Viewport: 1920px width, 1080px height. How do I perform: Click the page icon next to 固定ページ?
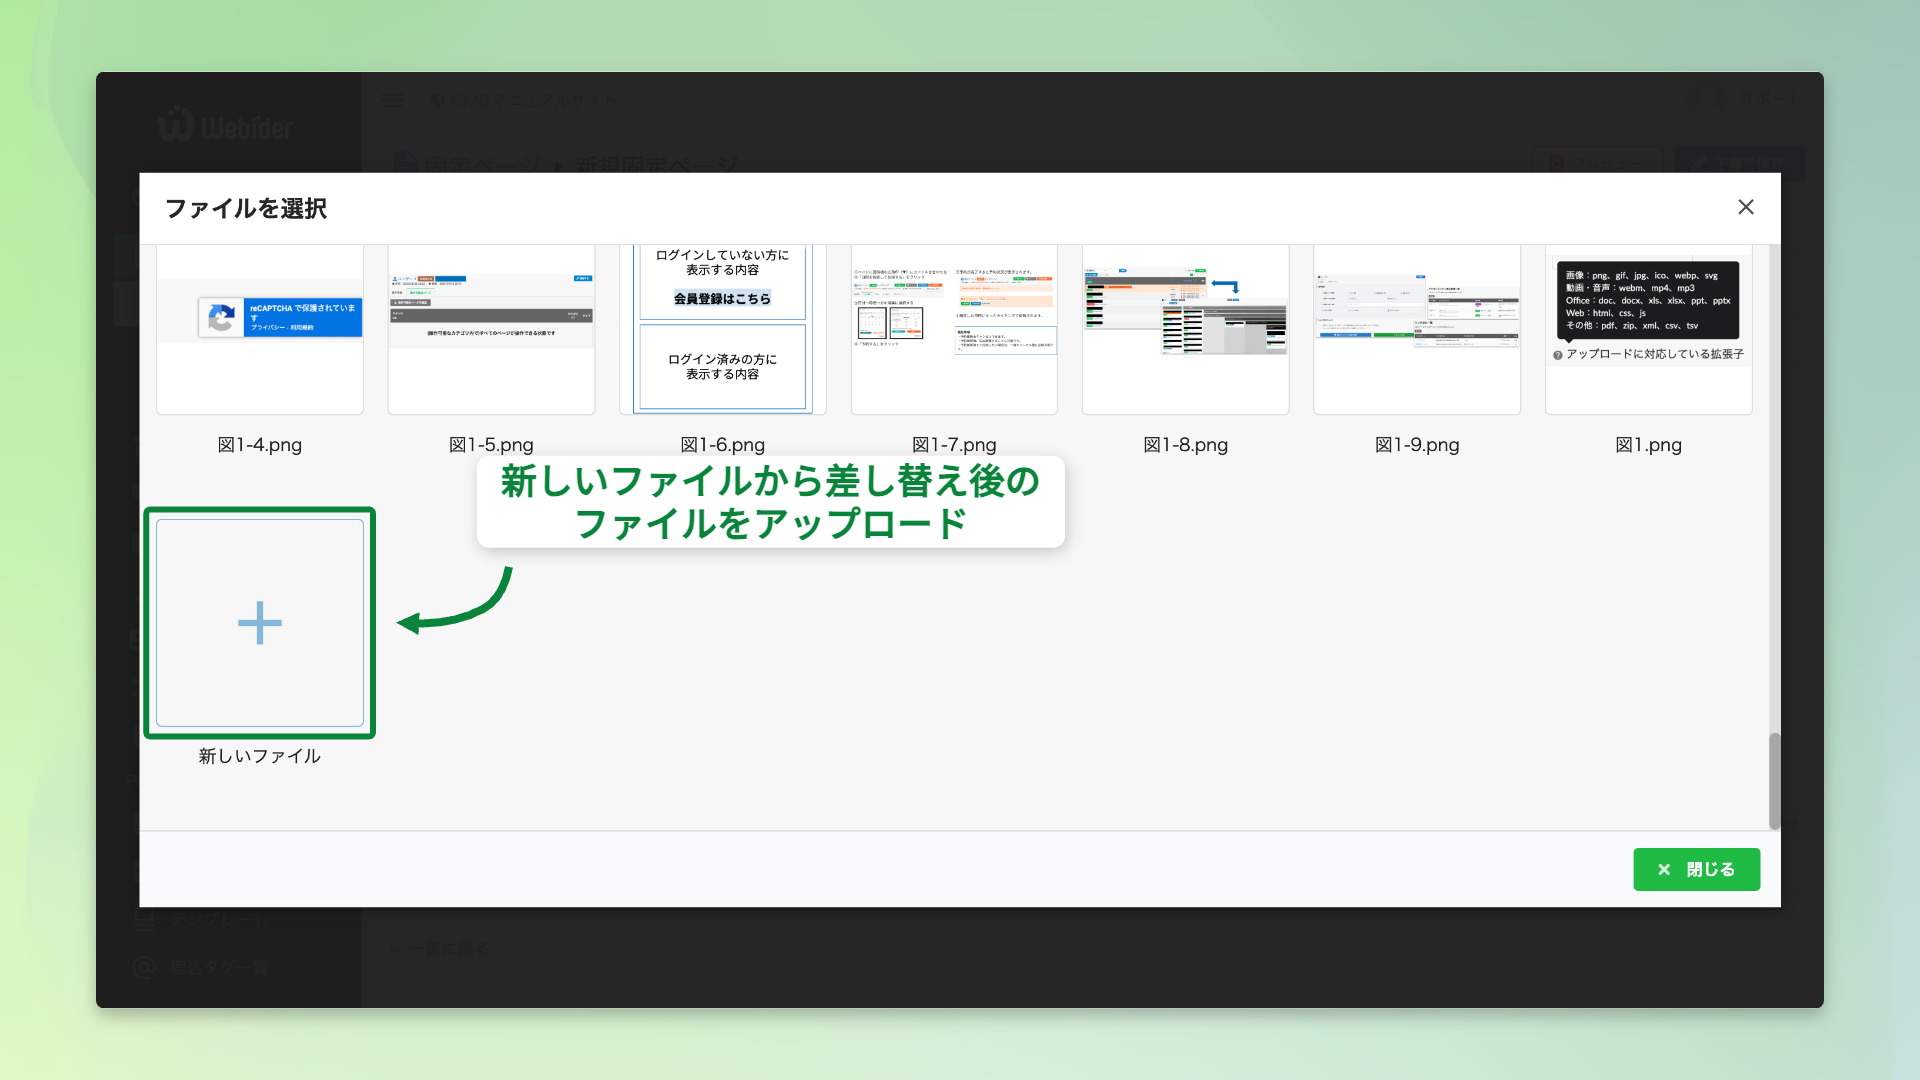coord(404,163)
